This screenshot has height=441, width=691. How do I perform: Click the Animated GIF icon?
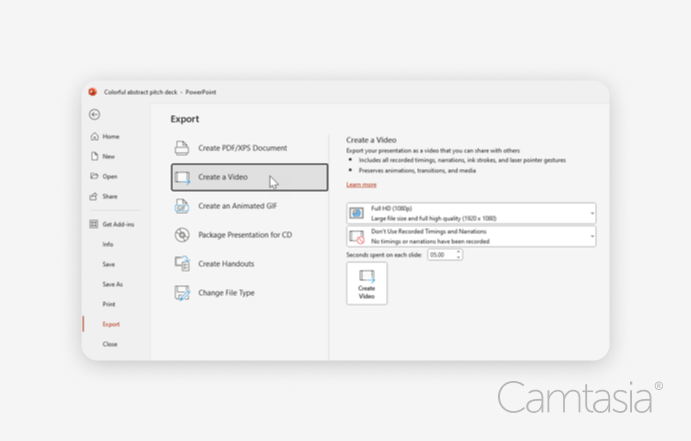click(182, 206)
